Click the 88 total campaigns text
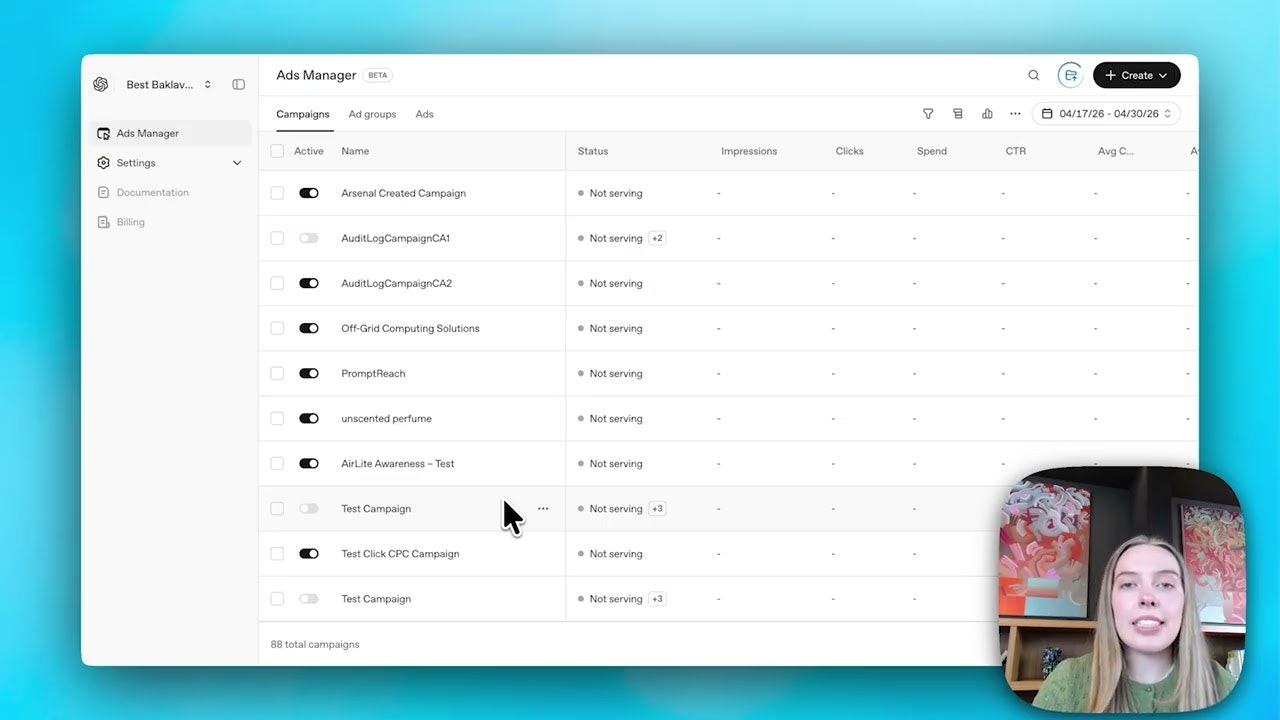 (x=315, y=644)
